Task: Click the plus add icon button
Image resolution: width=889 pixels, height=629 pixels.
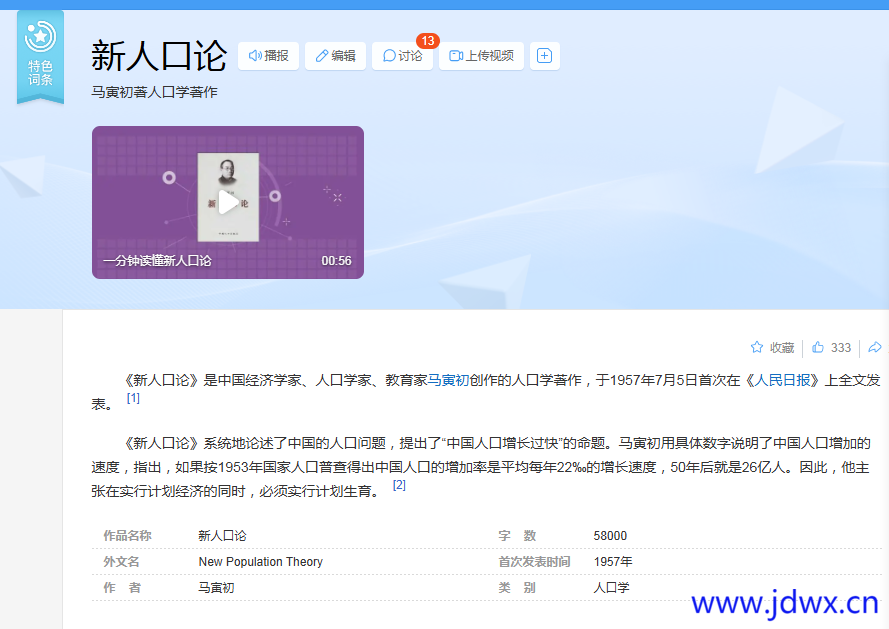Action: [x=544, y=56]
